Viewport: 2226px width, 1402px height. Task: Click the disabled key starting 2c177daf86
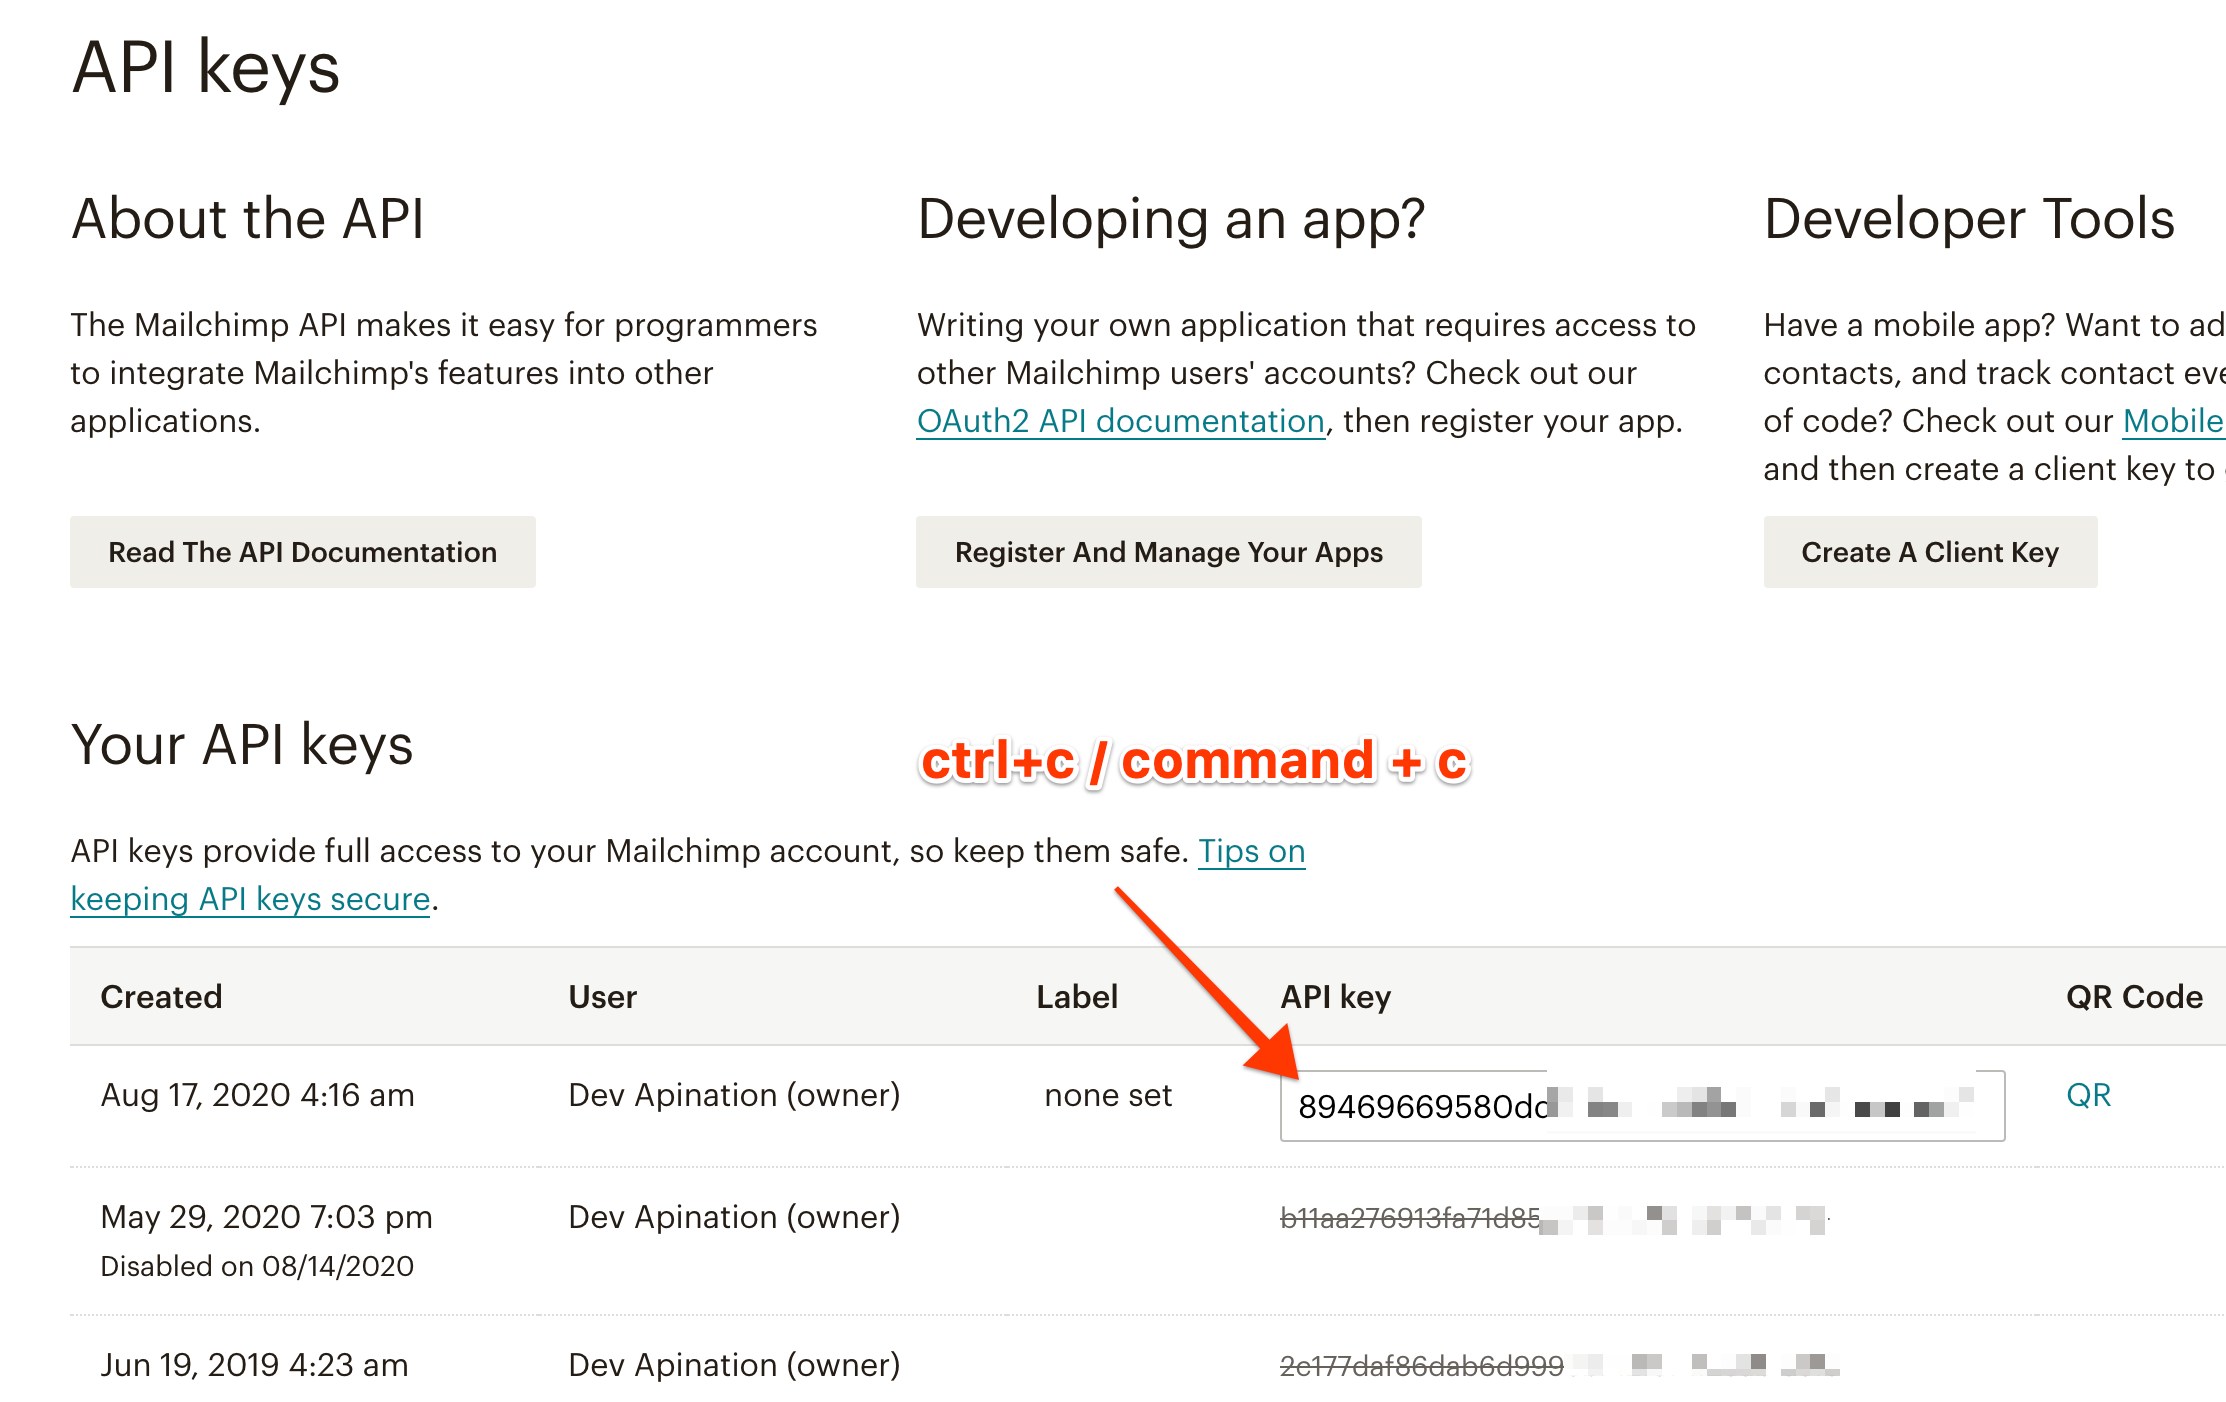[x=1420, y=1366]
